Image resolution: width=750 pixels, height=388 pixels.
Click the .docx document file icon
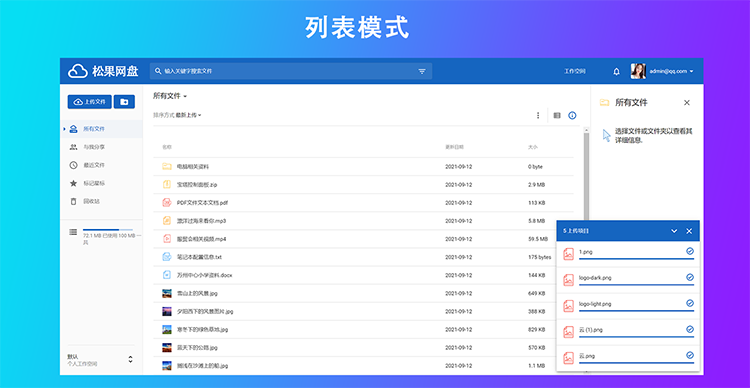[166, 275]
